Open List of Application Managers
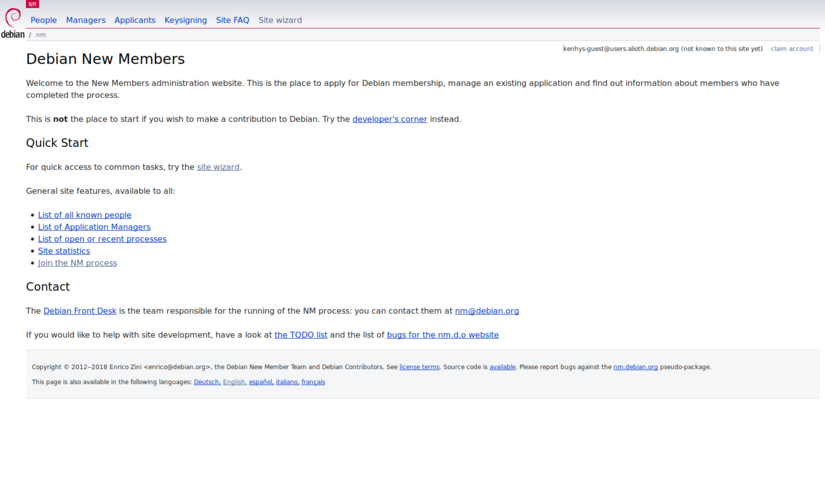Image resolution: width=825 pixels, height=484 pixels. tap(94, 227)
